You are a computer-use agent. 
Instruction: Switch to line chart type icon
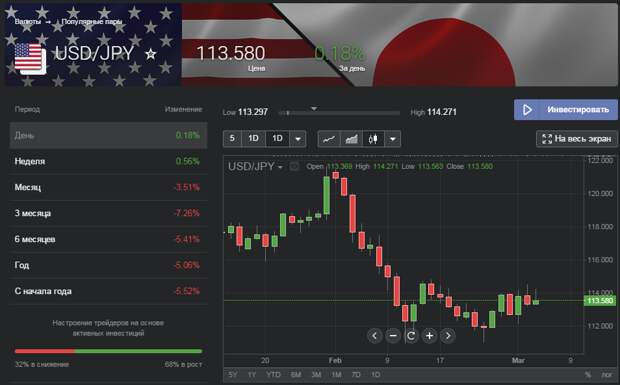329,139
